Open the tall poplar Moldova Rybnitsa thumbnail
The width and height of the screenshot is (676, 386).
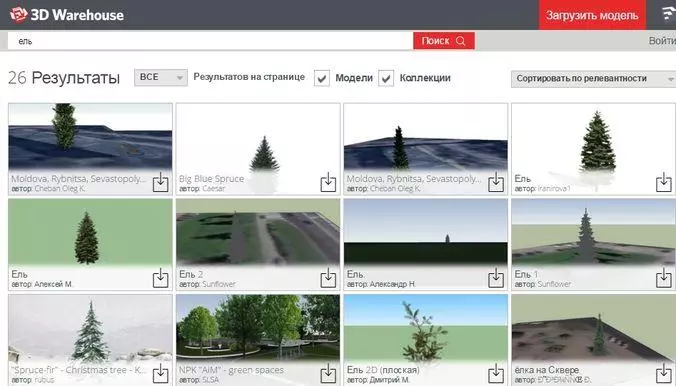[x=90, y=137]
